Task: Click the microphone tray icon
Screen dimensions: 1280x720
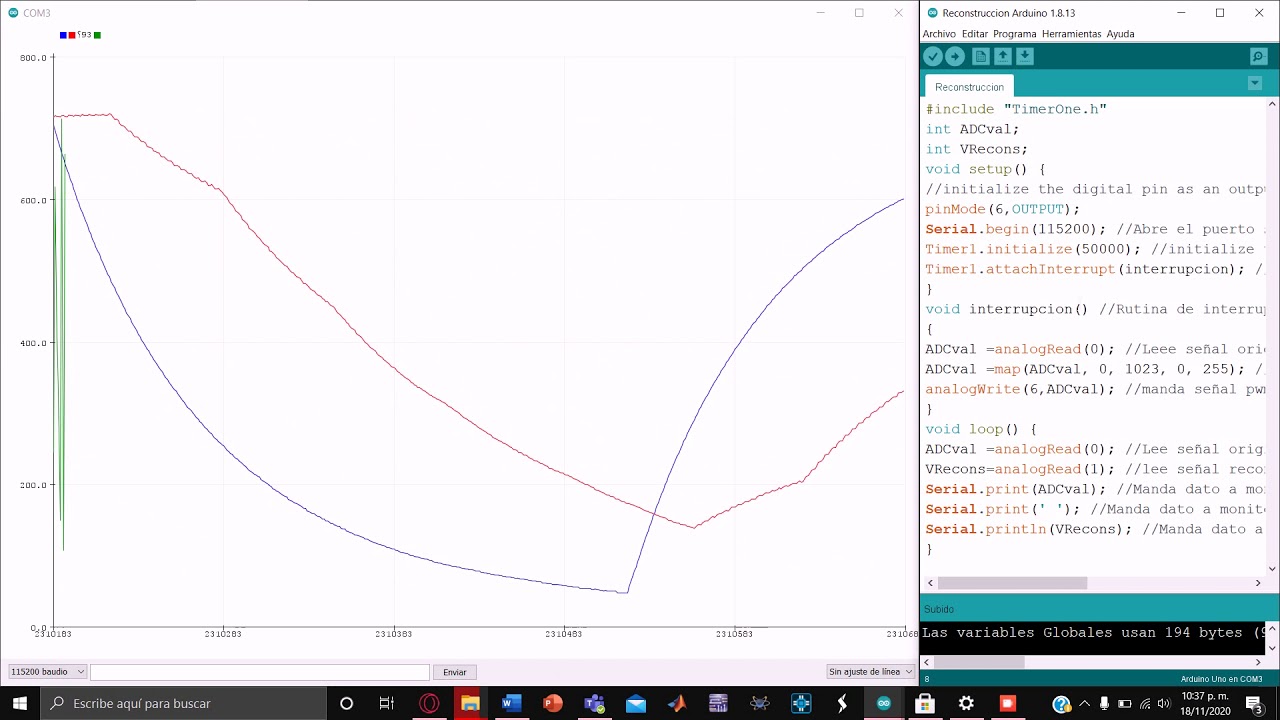Action: tap(1104, 704)
